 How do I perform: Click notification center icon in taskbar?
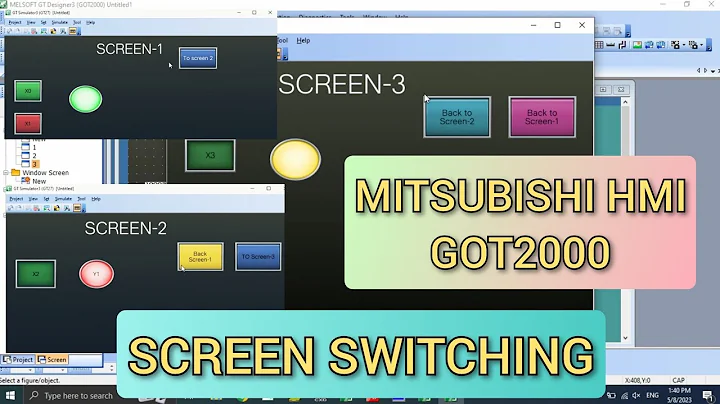708,395
